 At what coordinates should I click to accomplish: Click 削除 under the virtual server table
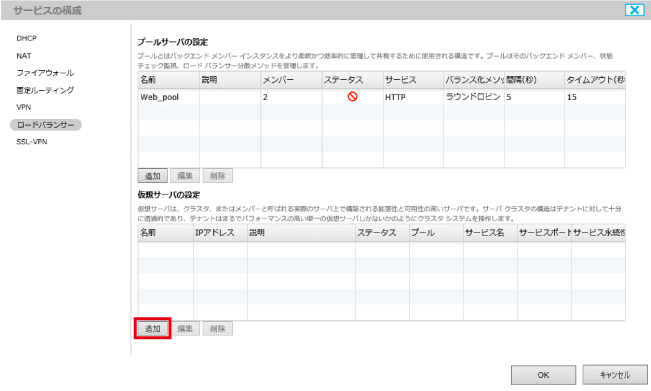(218, 329)
